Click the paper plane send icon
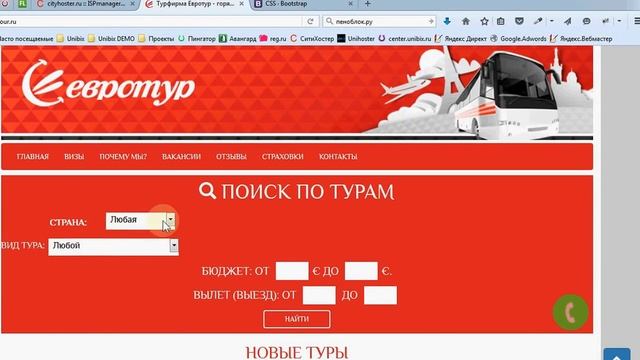 click(568, 21)
